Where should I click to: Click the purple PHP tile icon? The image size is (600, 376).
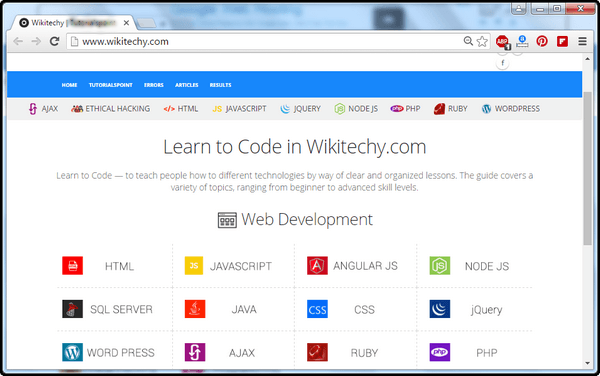tap(440, 352)
